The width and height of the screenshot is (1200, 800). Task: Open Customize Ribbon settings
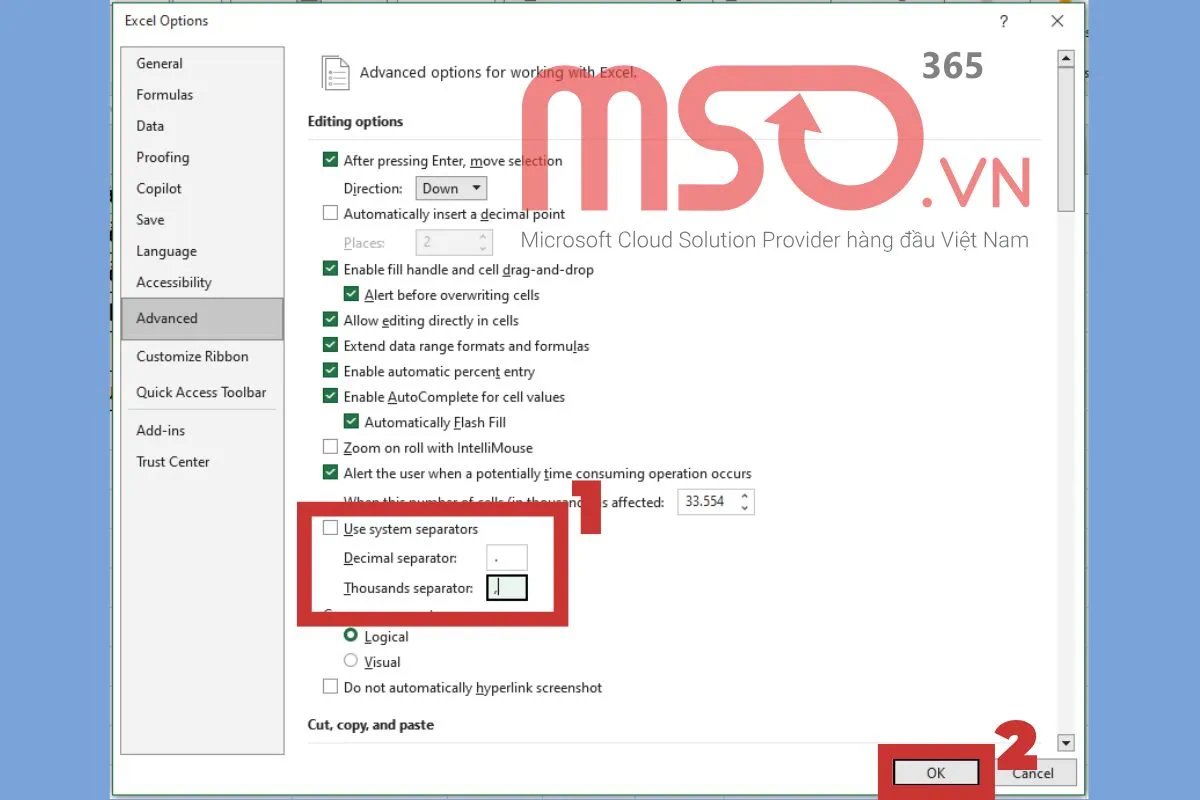192,356
